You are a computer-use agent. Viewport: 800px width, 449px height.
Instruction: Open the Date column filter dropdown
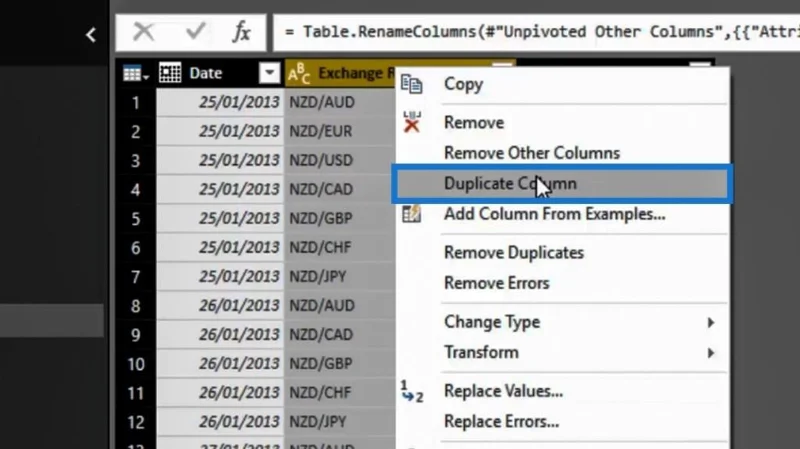tap(269, 73)
